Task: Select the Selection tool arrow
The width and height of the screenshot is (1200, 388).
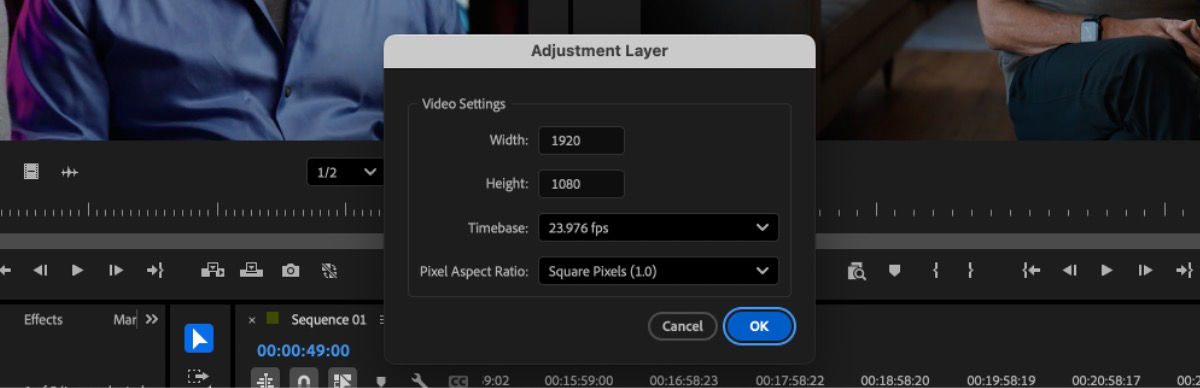Action: tap(198, 339)
